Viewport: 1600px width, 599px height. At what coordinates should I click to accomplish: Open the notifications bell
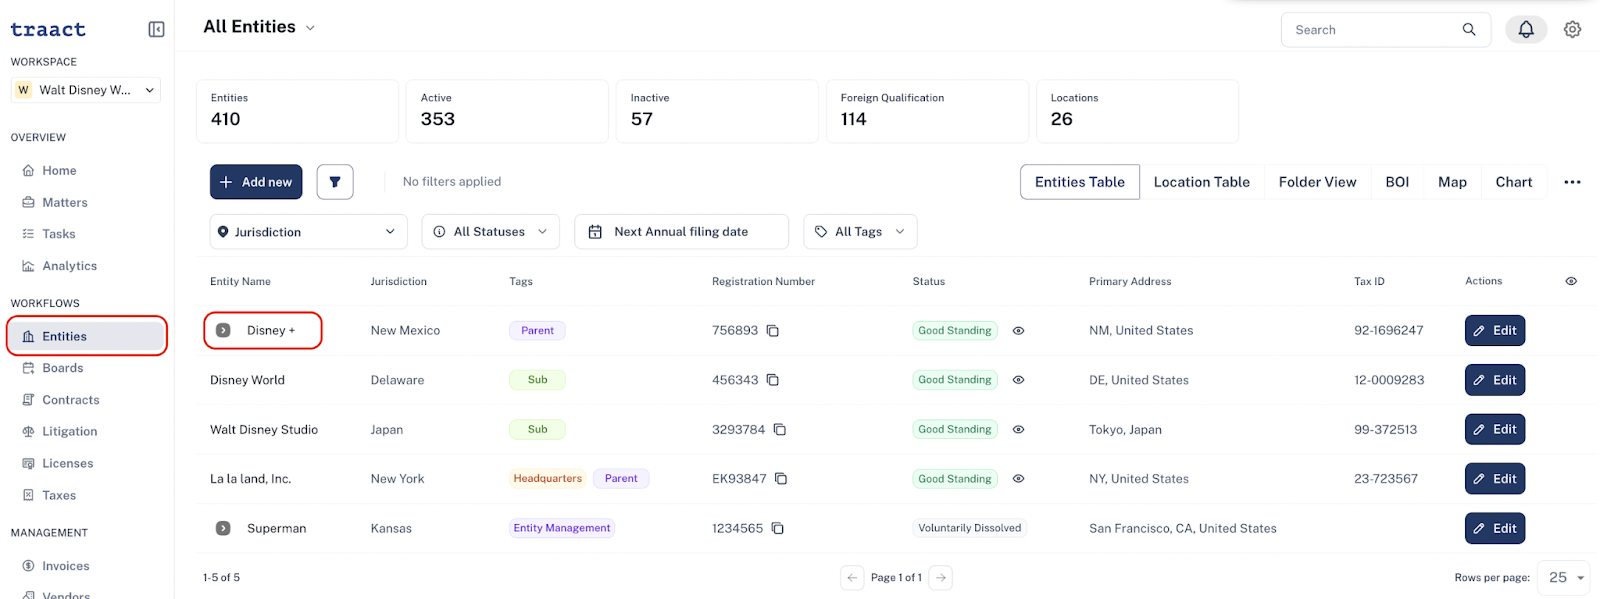click(x=1526, y=30)
